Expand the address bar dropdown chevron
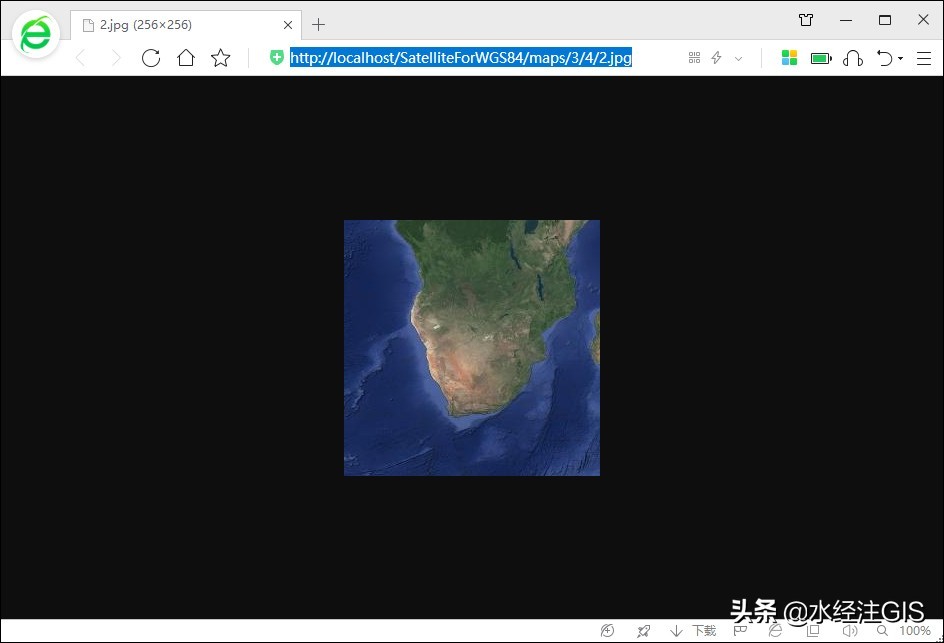 coord(739,58)
